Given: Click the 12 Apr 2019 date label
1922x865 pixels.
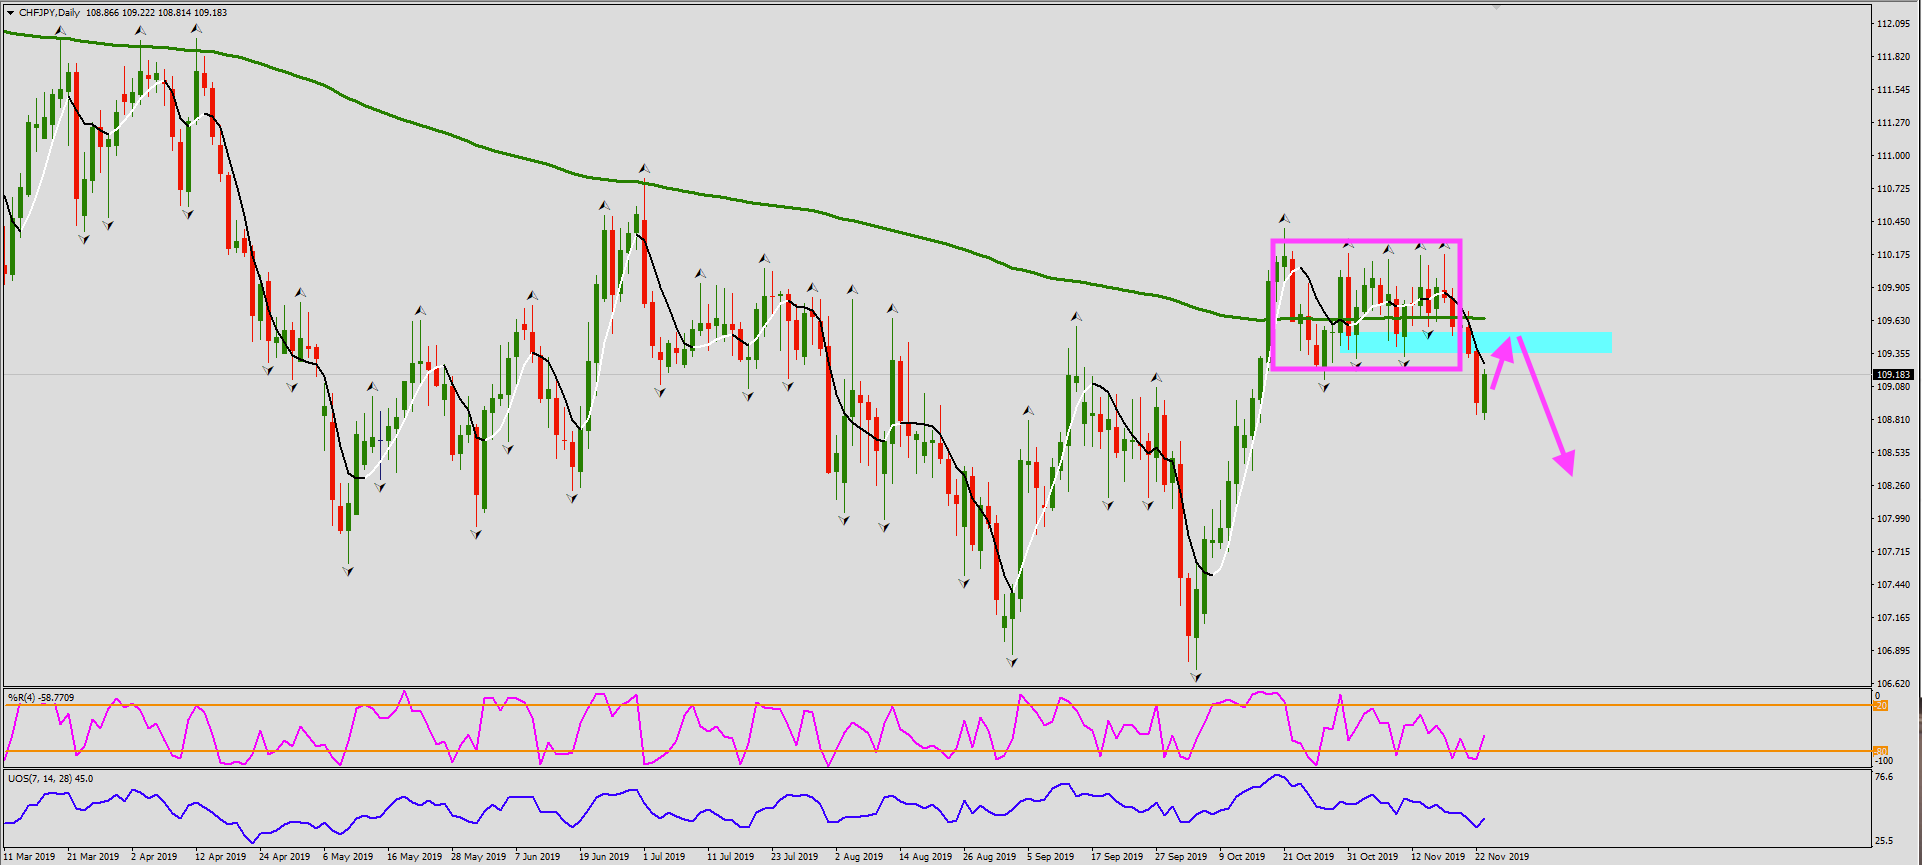Looking at the screenshot, I should click(221, 857).
